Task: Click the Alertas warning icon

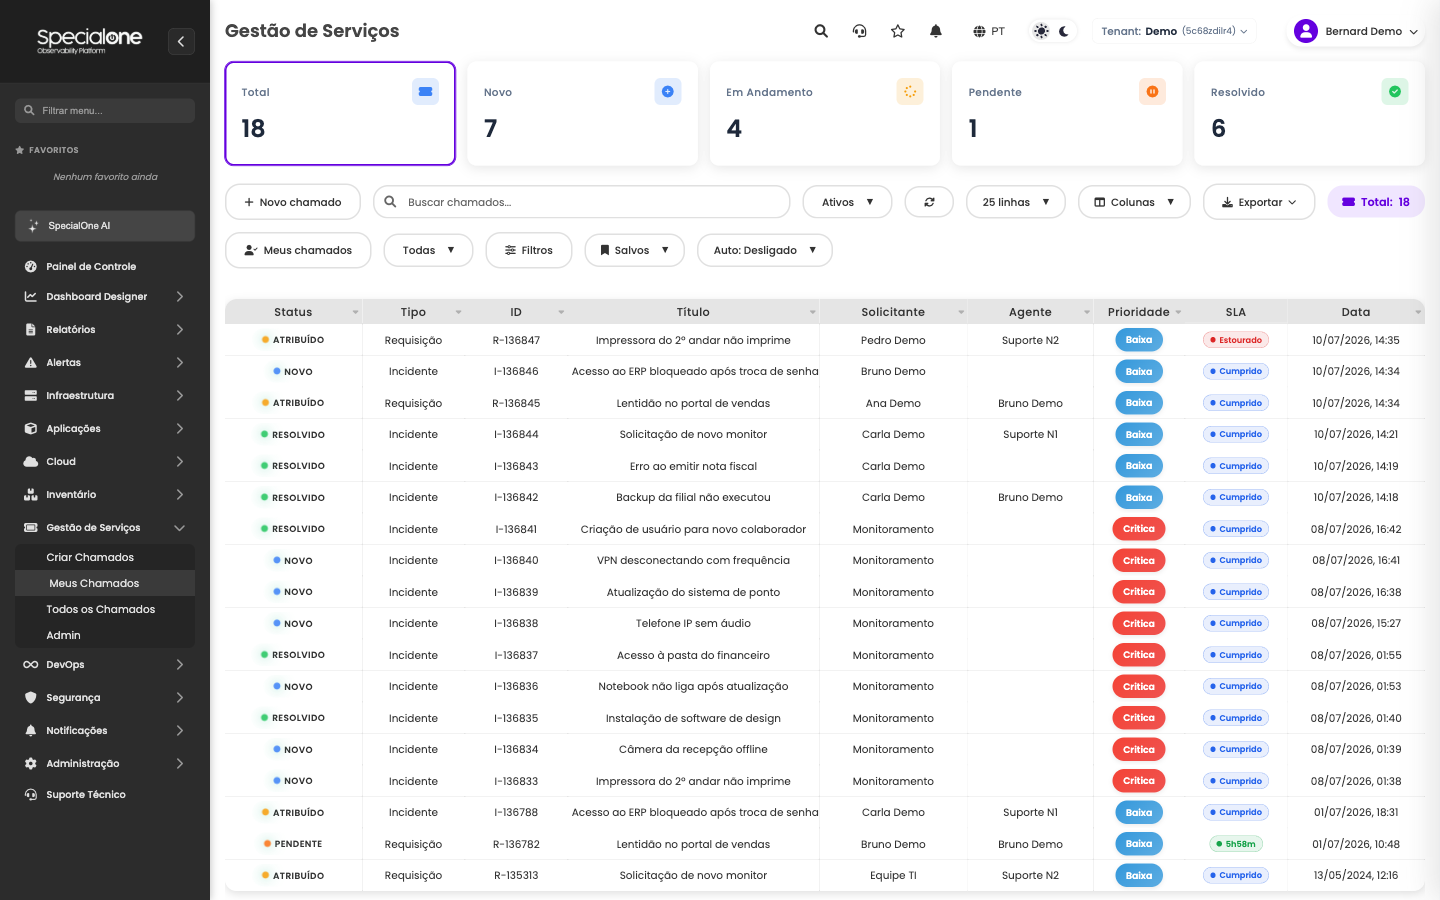Action: click(x=31, y=362)
